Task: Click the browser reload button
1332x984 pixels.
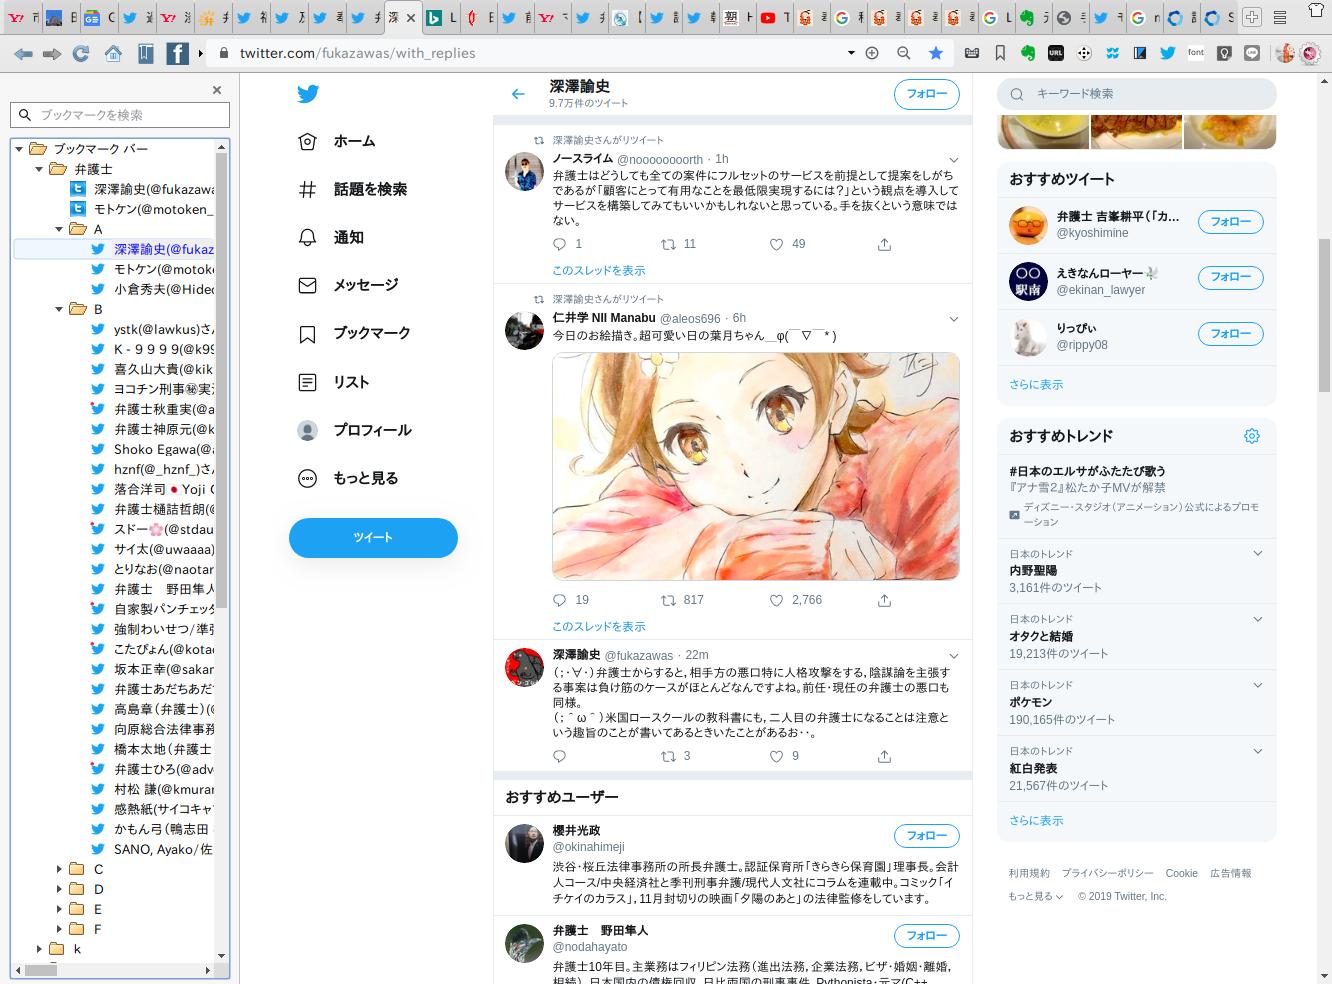Action: pyautogui.click(x=81, y=53)
